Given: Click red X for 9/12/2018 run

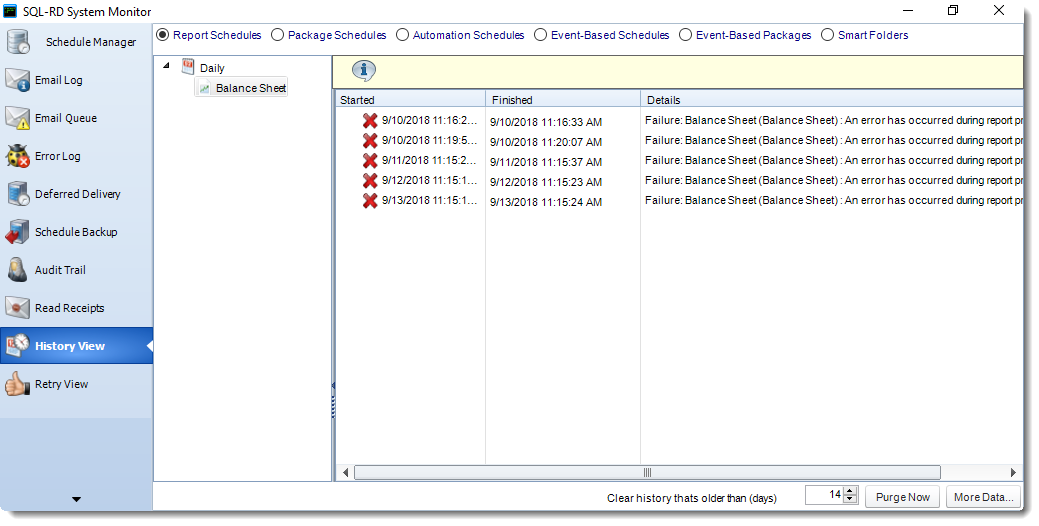Looking at the screenshot, I should [370, 180].
